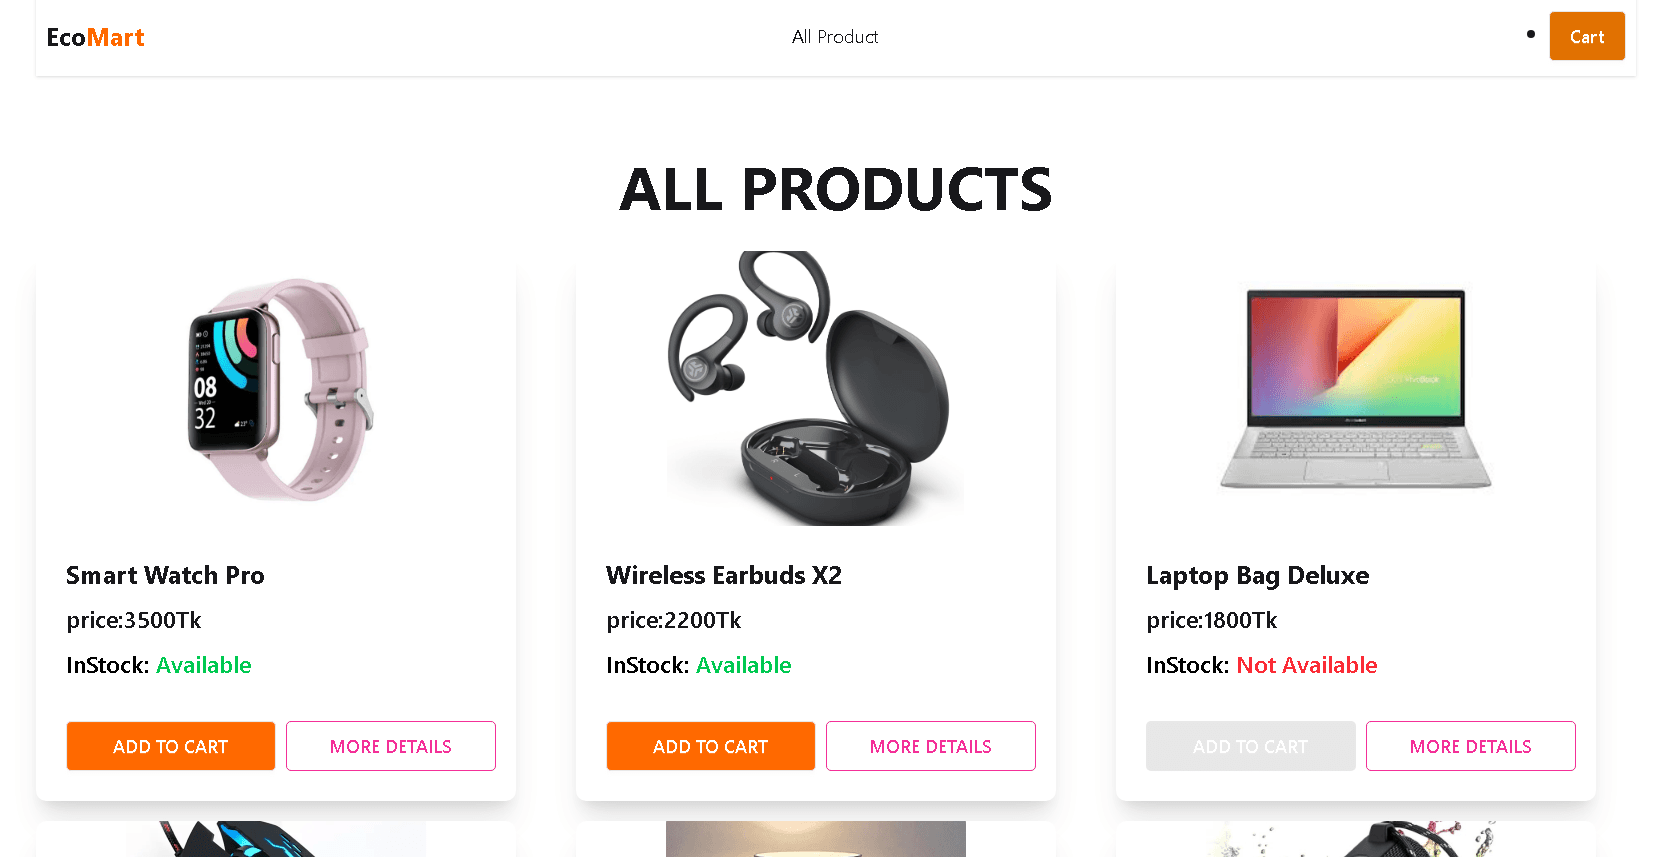
Task: Click the partial product image in bottom-left card
Action: coord(276,840)
